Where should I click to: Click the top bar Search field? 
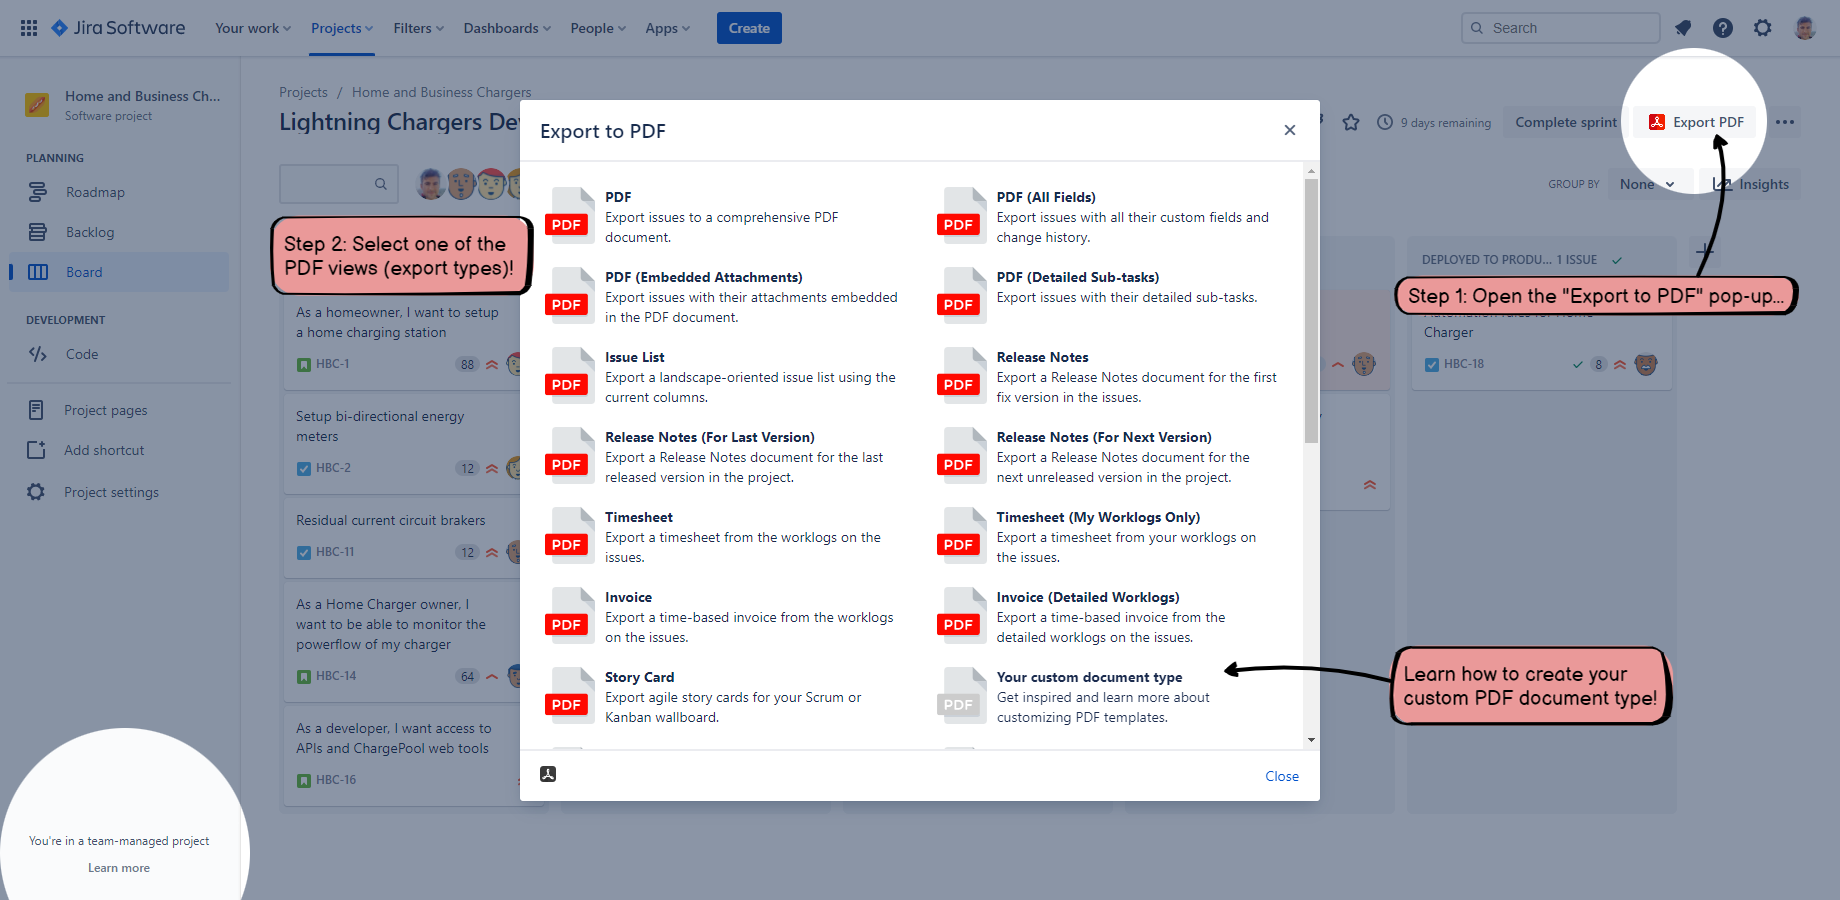click(1560, 28)
